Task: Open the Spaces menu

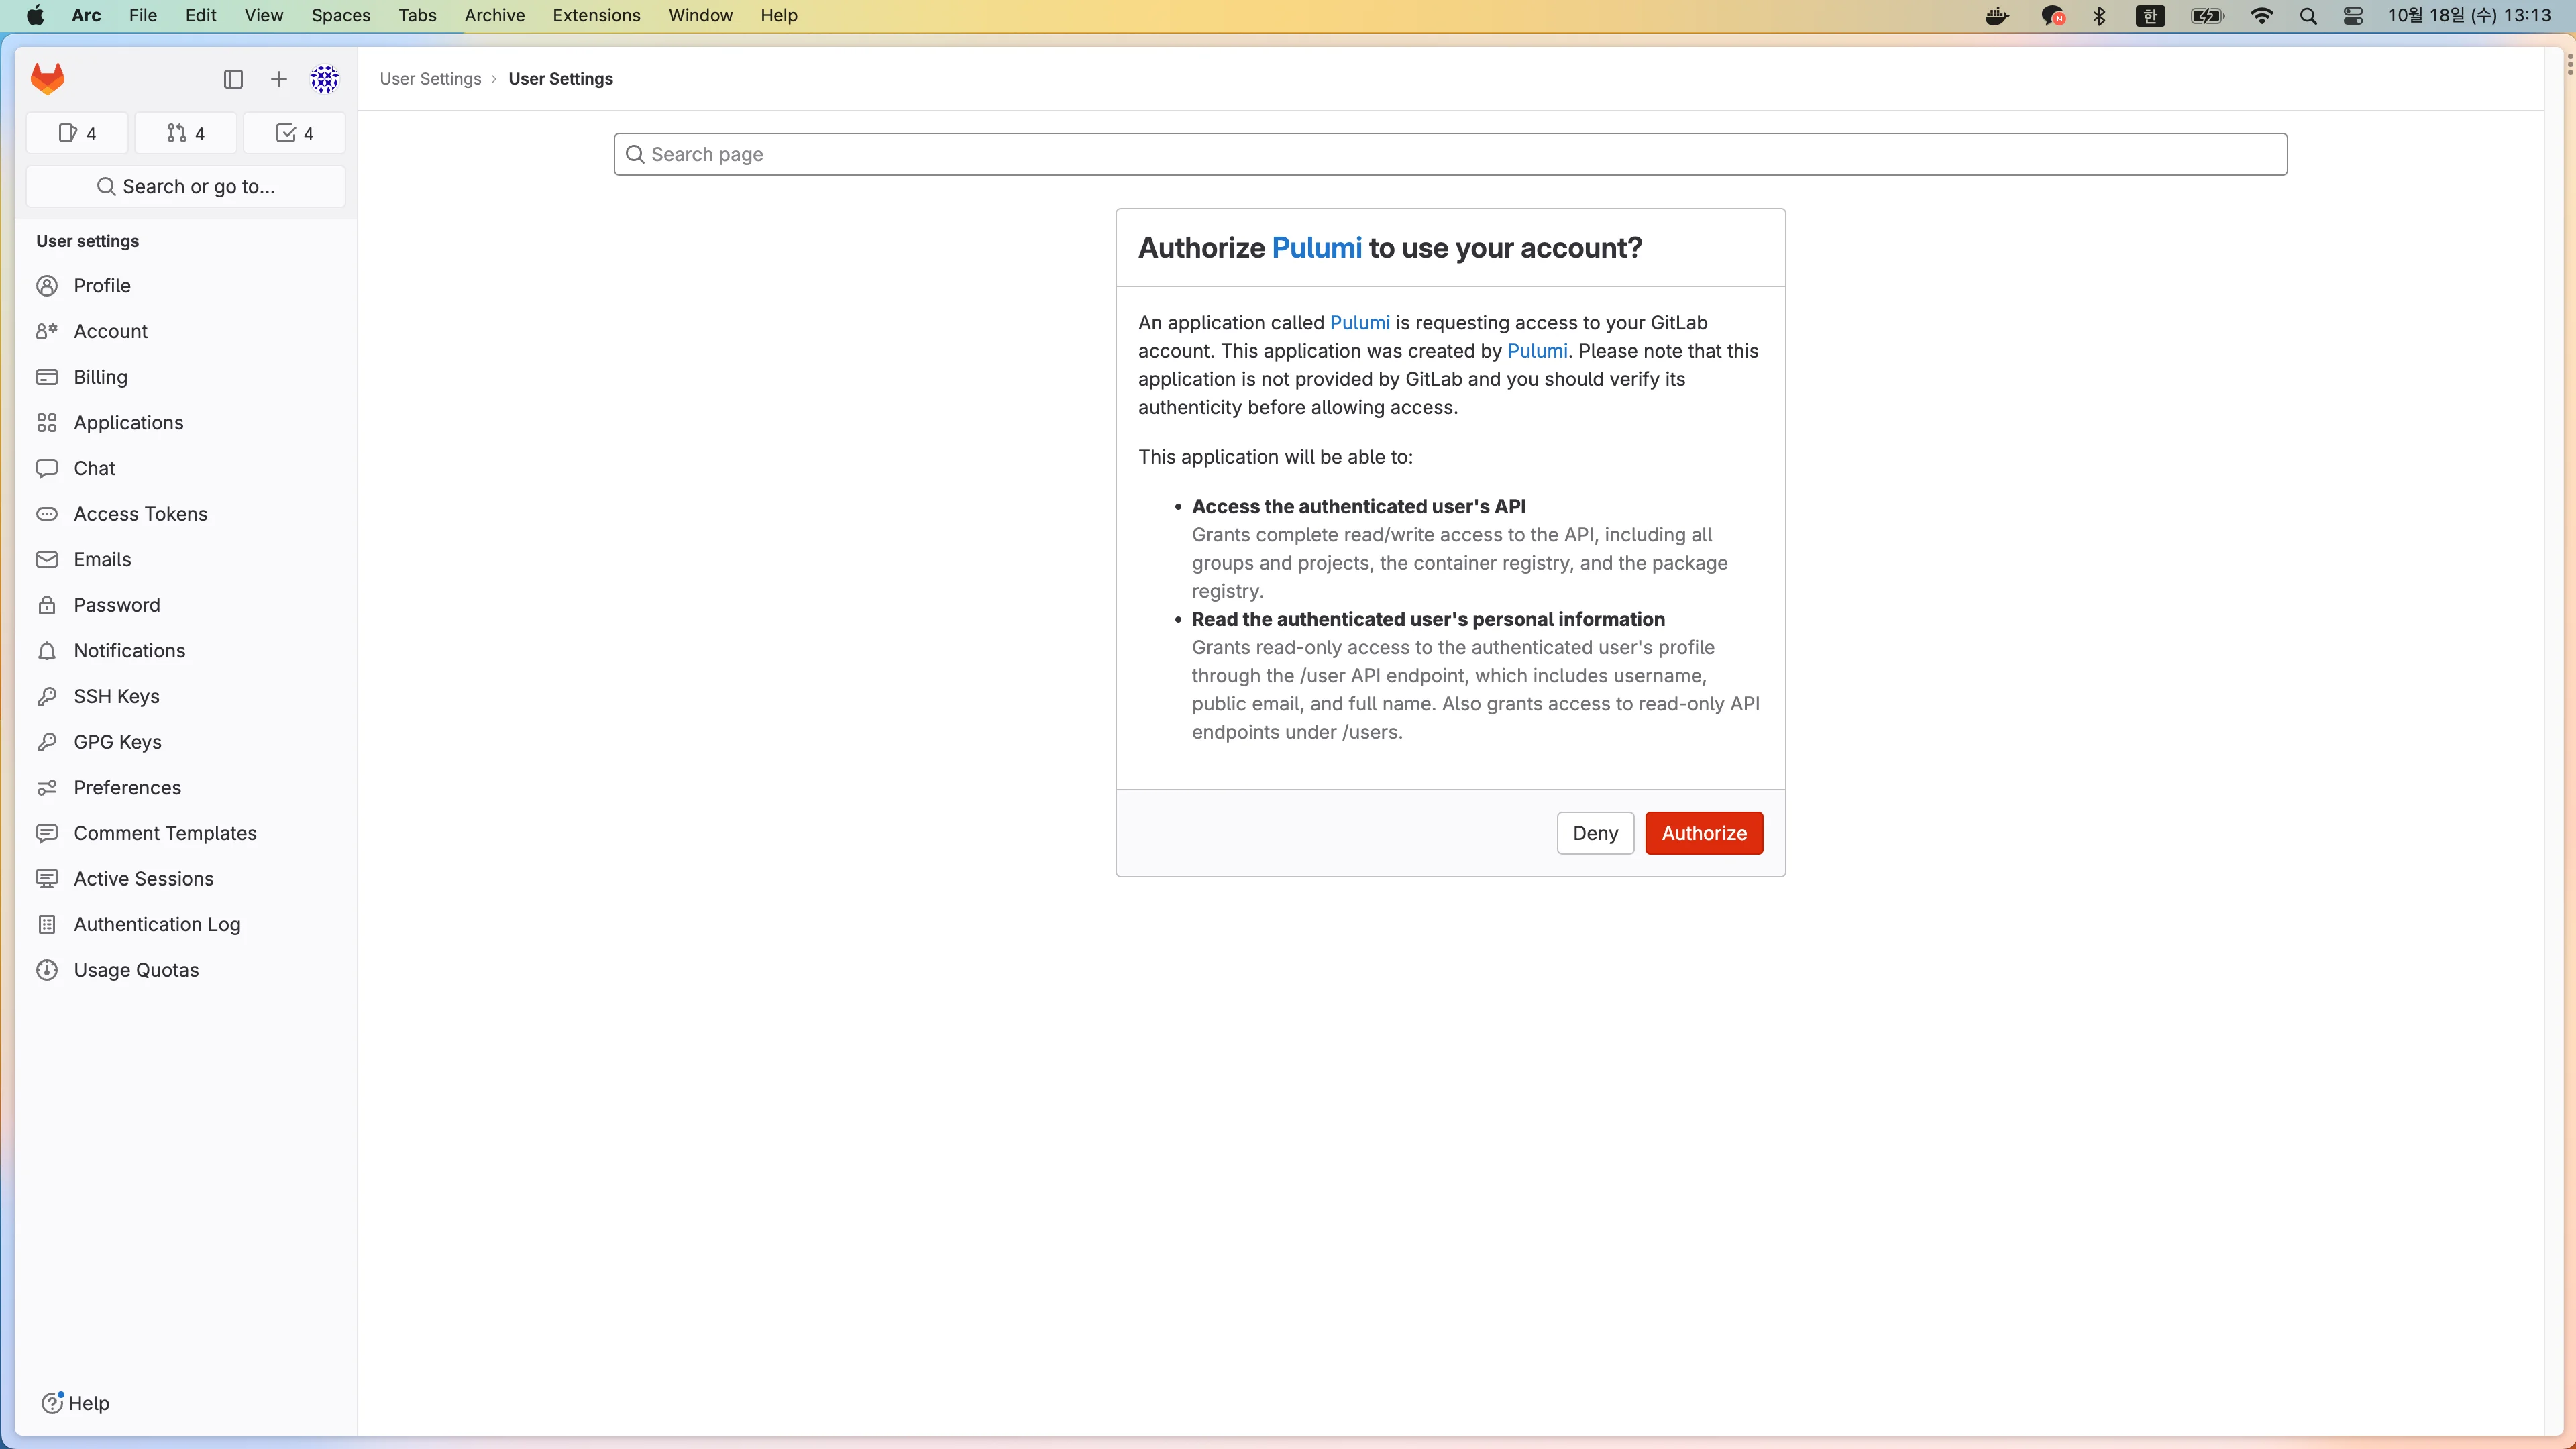Action: 340,16
